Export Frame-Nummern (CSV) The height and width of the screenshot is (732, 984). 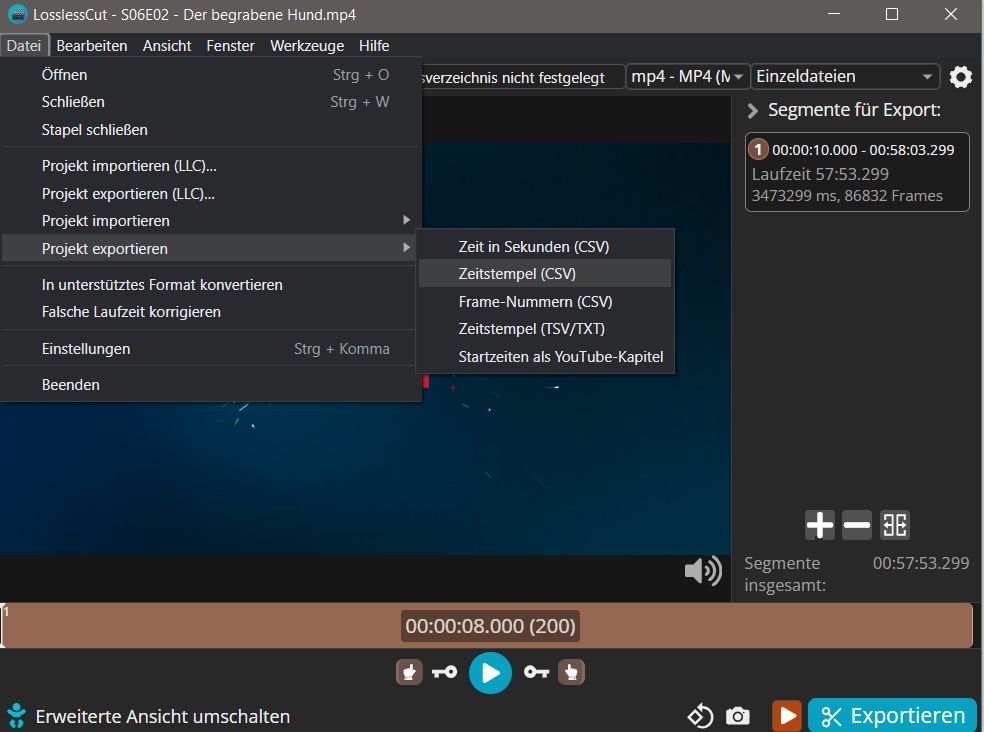[545, 301]
